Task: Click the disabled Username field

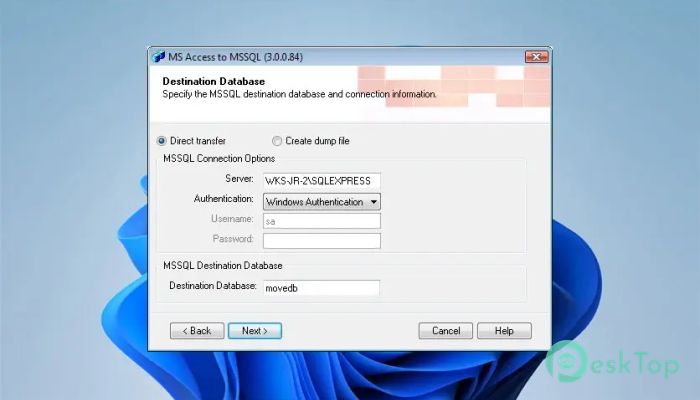Action: click(322, 221)
